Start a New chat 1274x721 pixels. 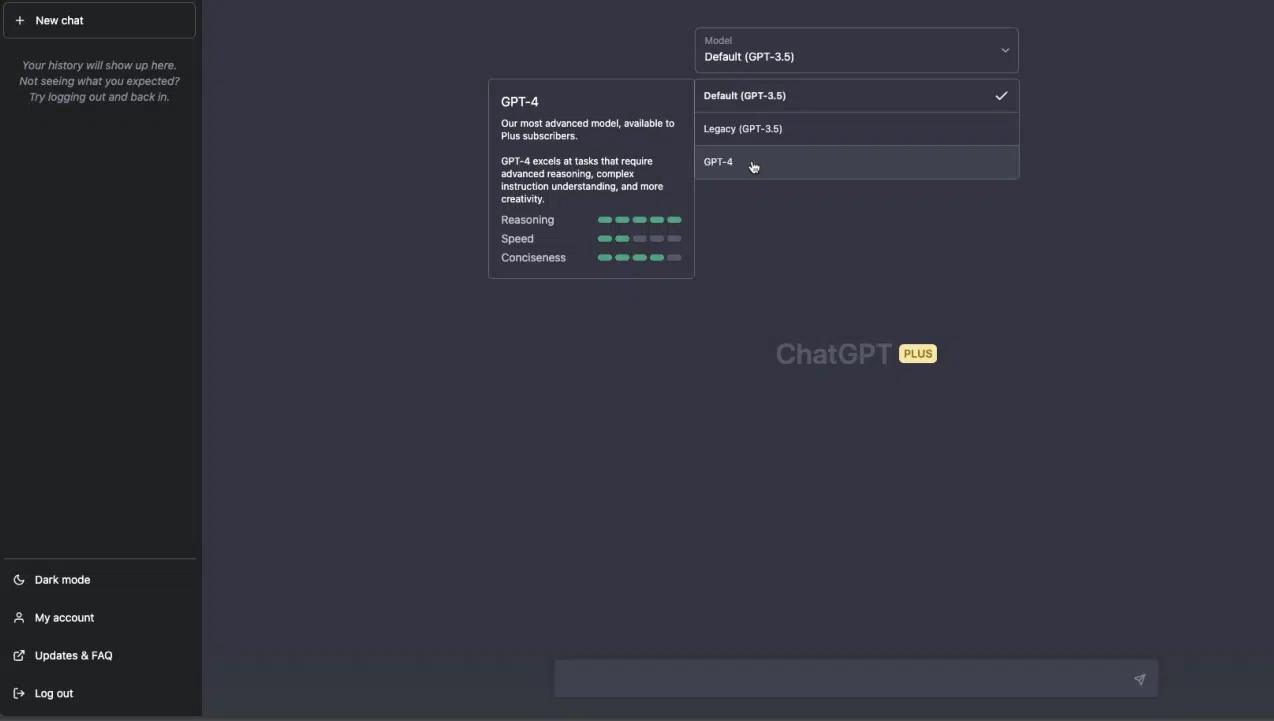[99, 20]
